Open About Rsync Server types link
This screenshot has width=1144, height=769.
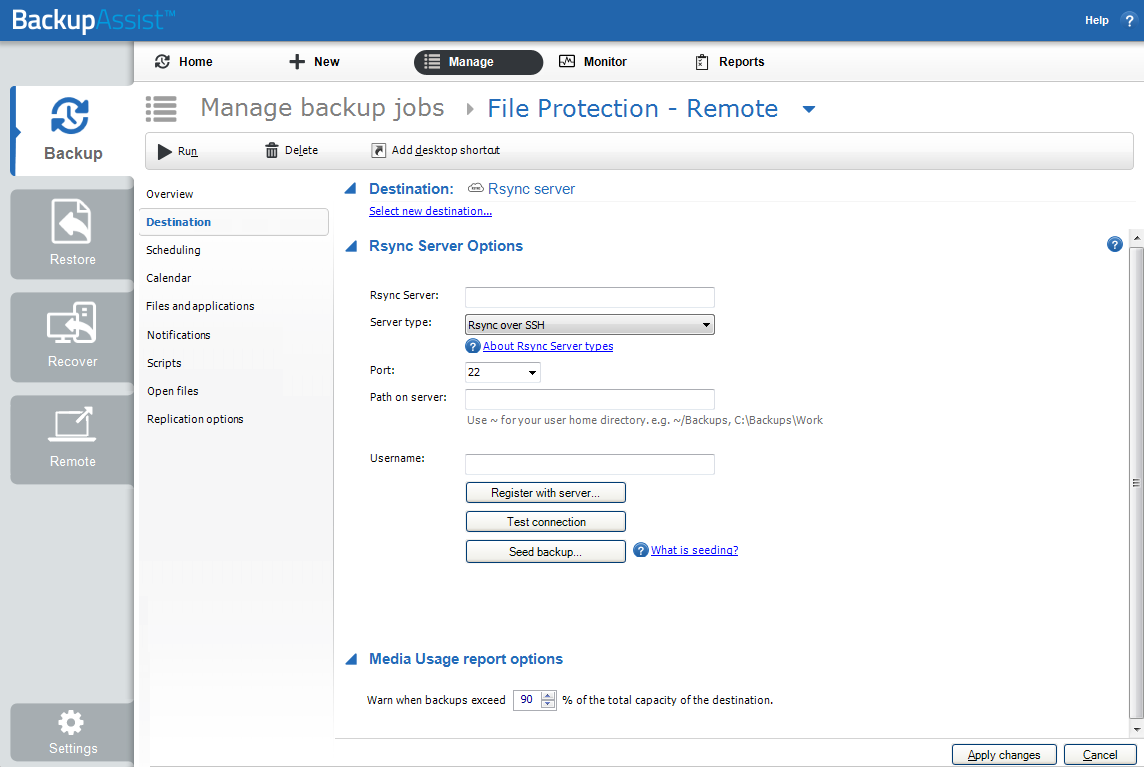(548, 346)
